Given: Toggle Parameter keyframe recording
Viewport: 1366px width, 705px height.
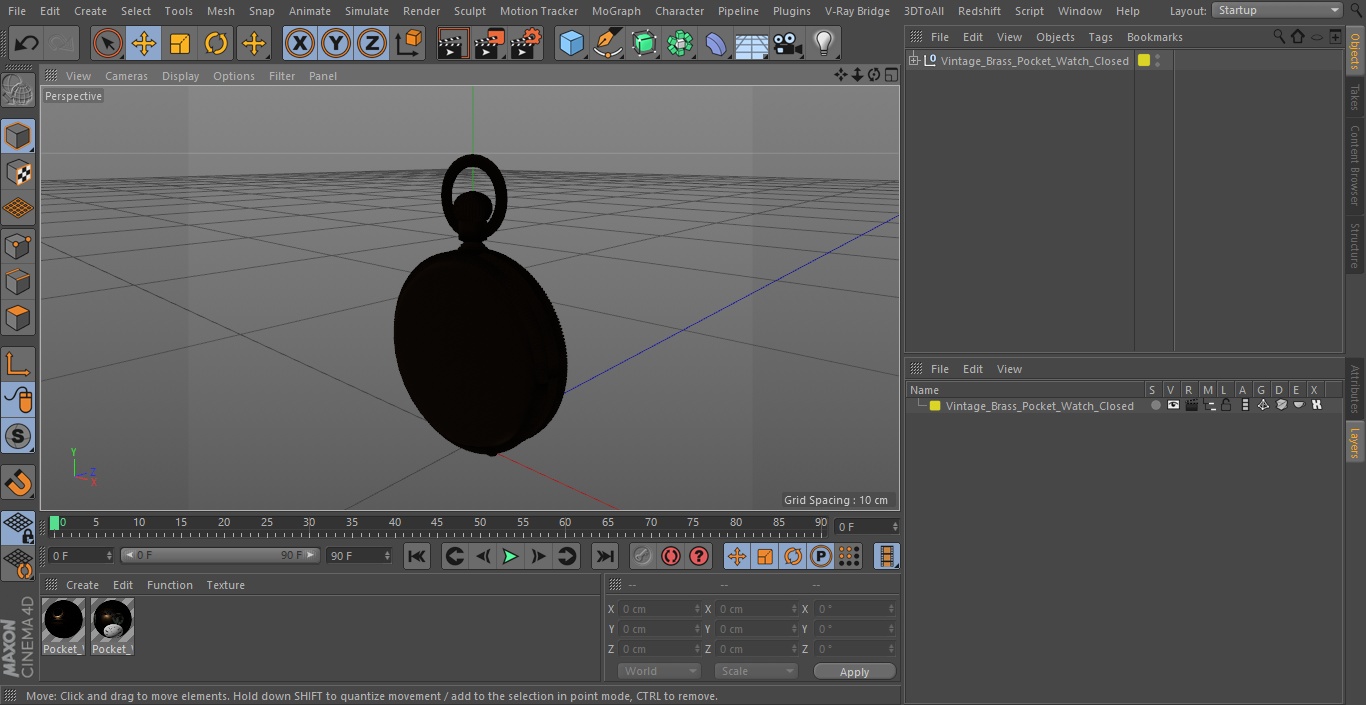Looking at the screenshot, I should (x=821, y=556).
